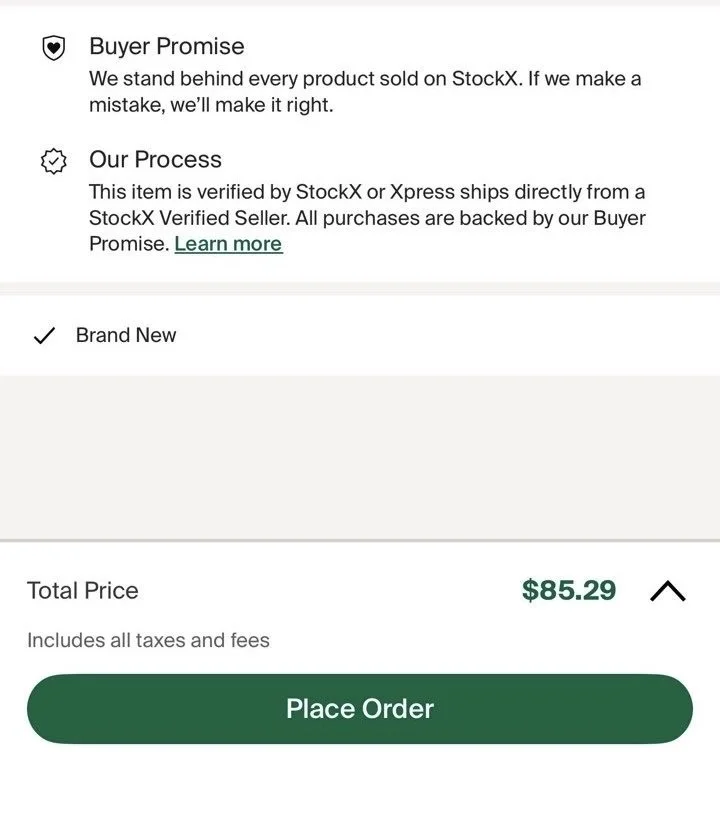Tap the "mistake, we'll make it right" line
Viewport: 720px width, 817px height.
pos(210,105)
